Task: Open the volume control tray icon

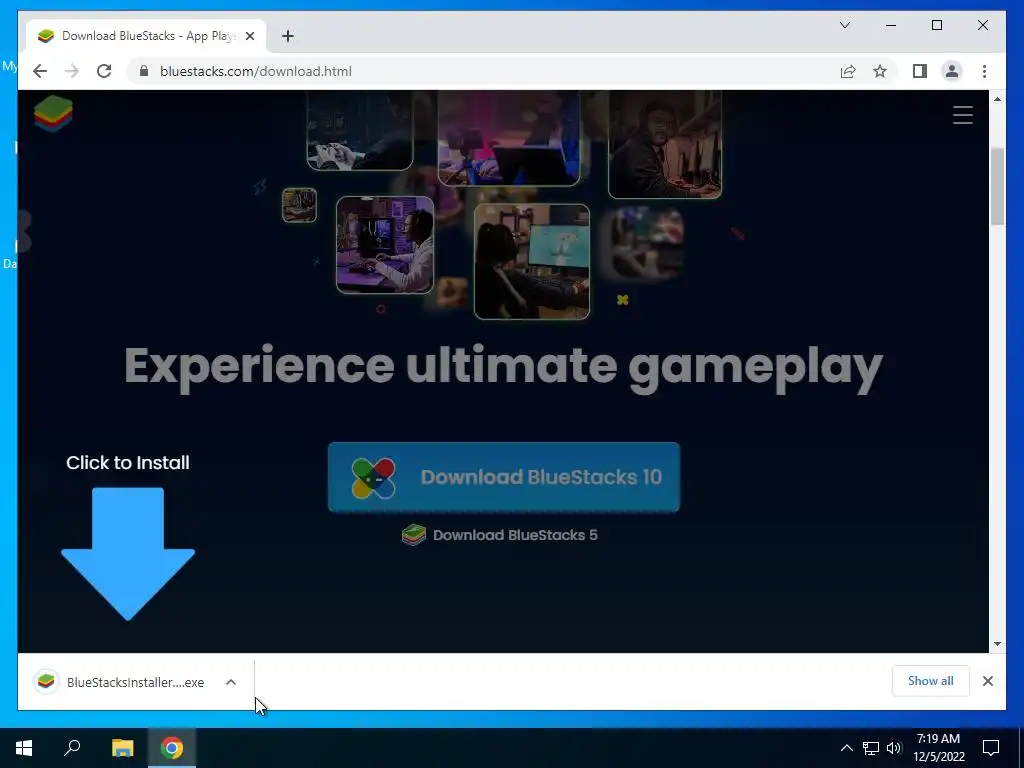Action: (x=894, y=748)
